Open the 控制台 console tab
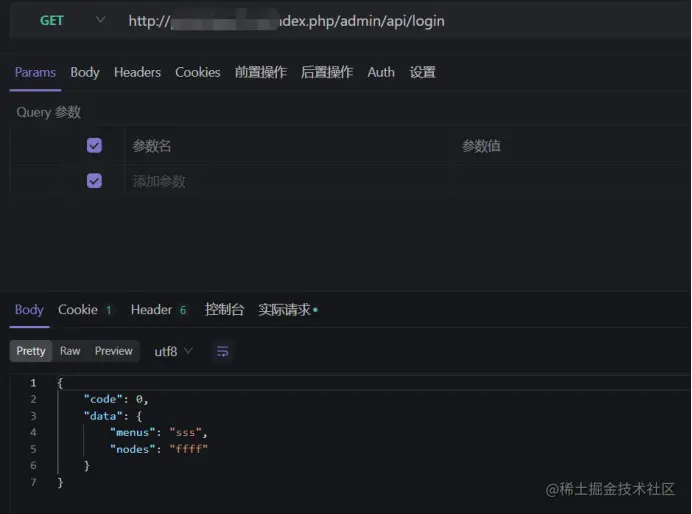Viewport: 692px width, 514px height. coord(224,310)
